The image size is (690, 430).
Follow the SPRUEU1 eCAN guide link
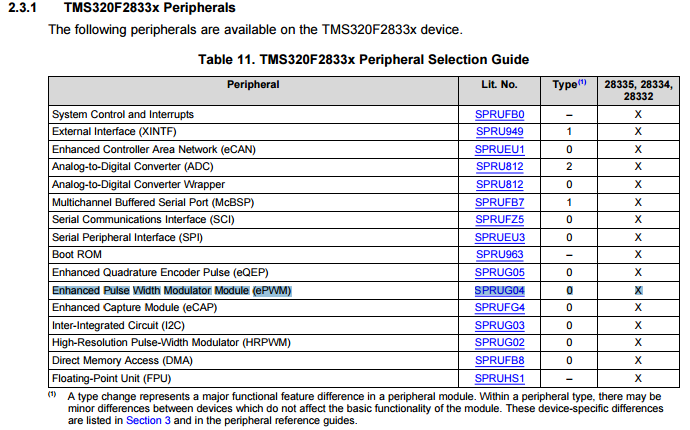coord(499,150)
